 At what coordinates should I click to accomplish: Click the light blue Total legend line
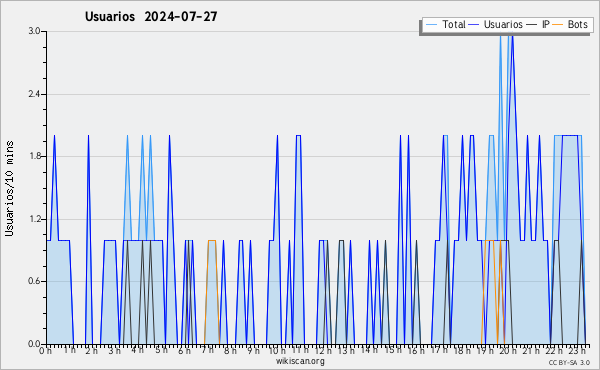[x=431, y=25]
